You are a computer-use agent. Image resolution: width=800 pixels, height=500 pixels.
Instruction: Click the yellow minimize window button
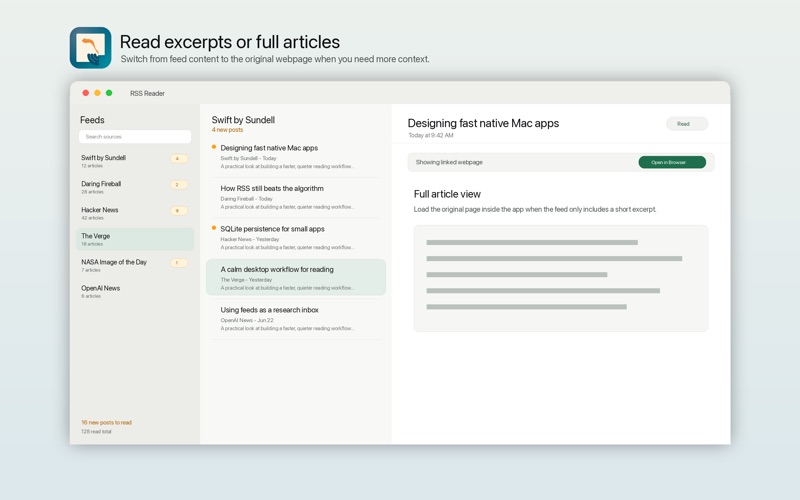[97, 93]
